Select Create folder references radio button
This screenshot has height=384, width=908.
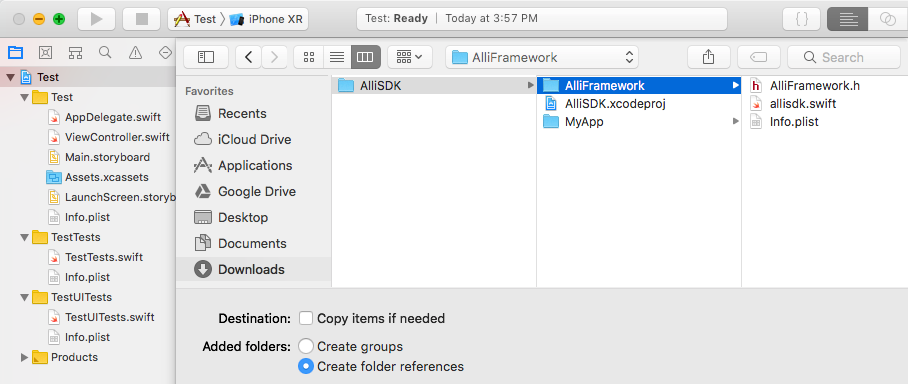point(306,366)
